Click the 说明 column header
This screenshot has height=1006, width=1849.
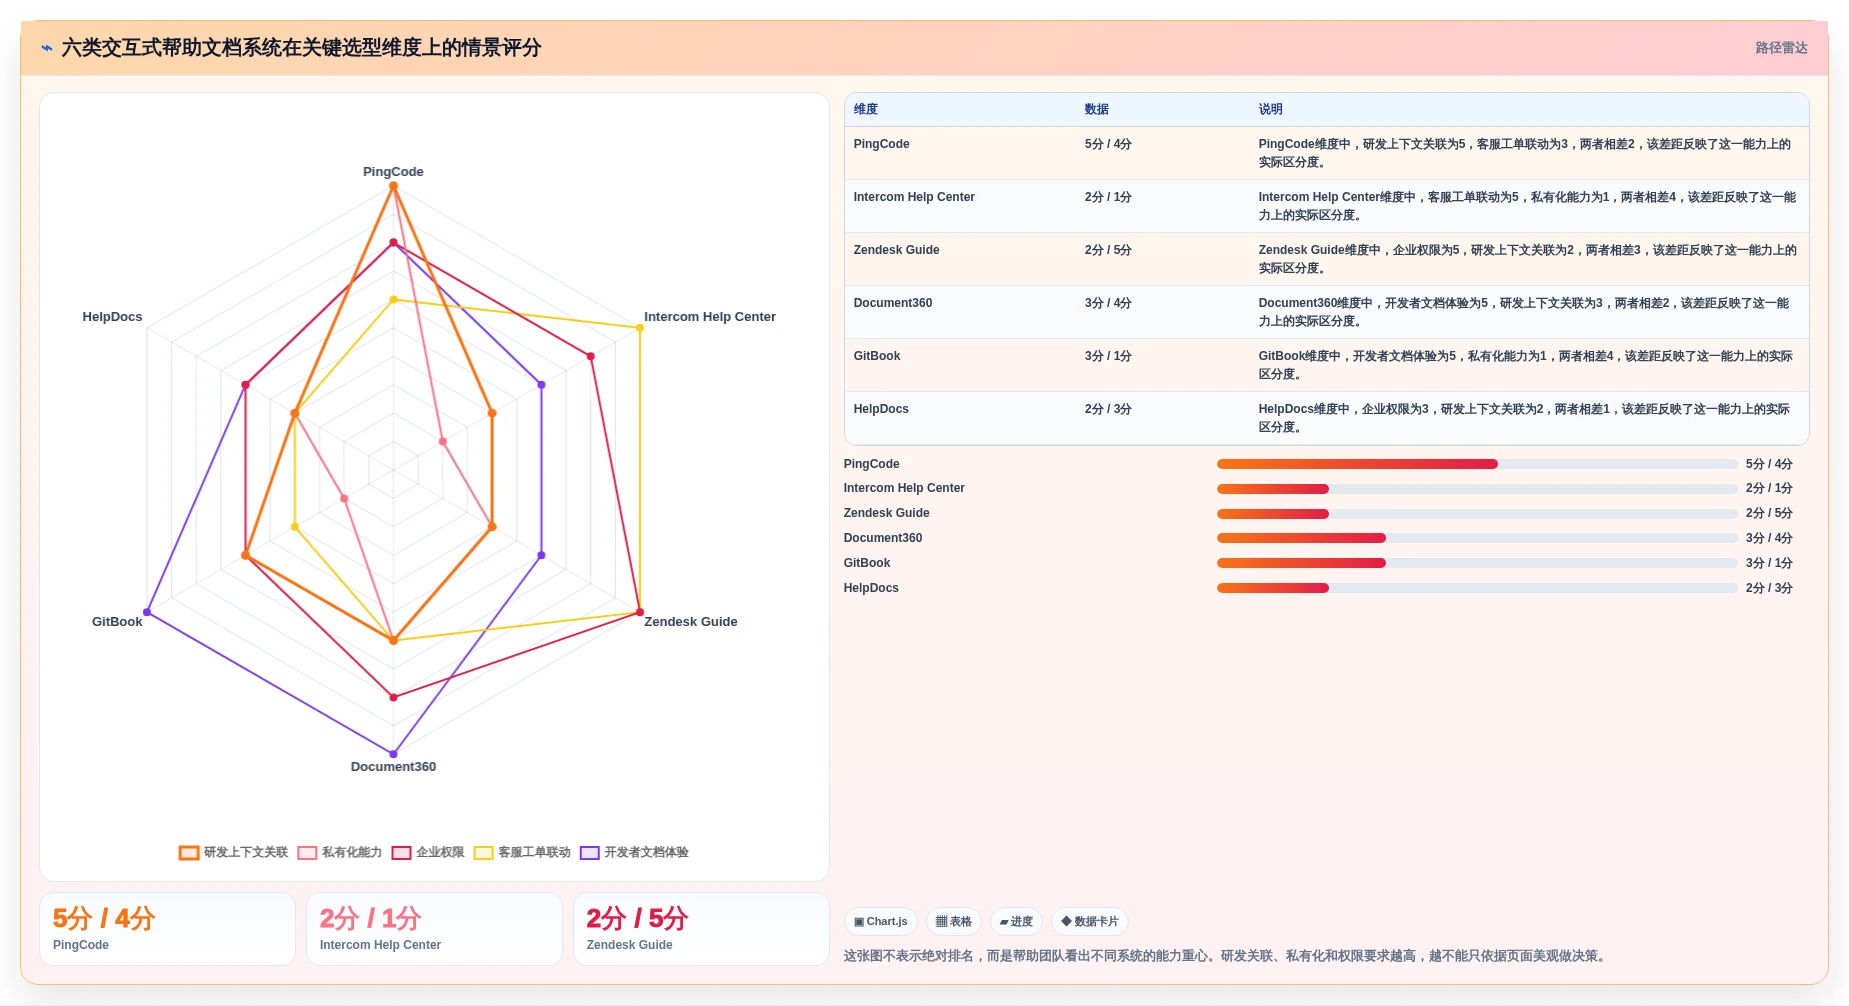pos(1270,110)
